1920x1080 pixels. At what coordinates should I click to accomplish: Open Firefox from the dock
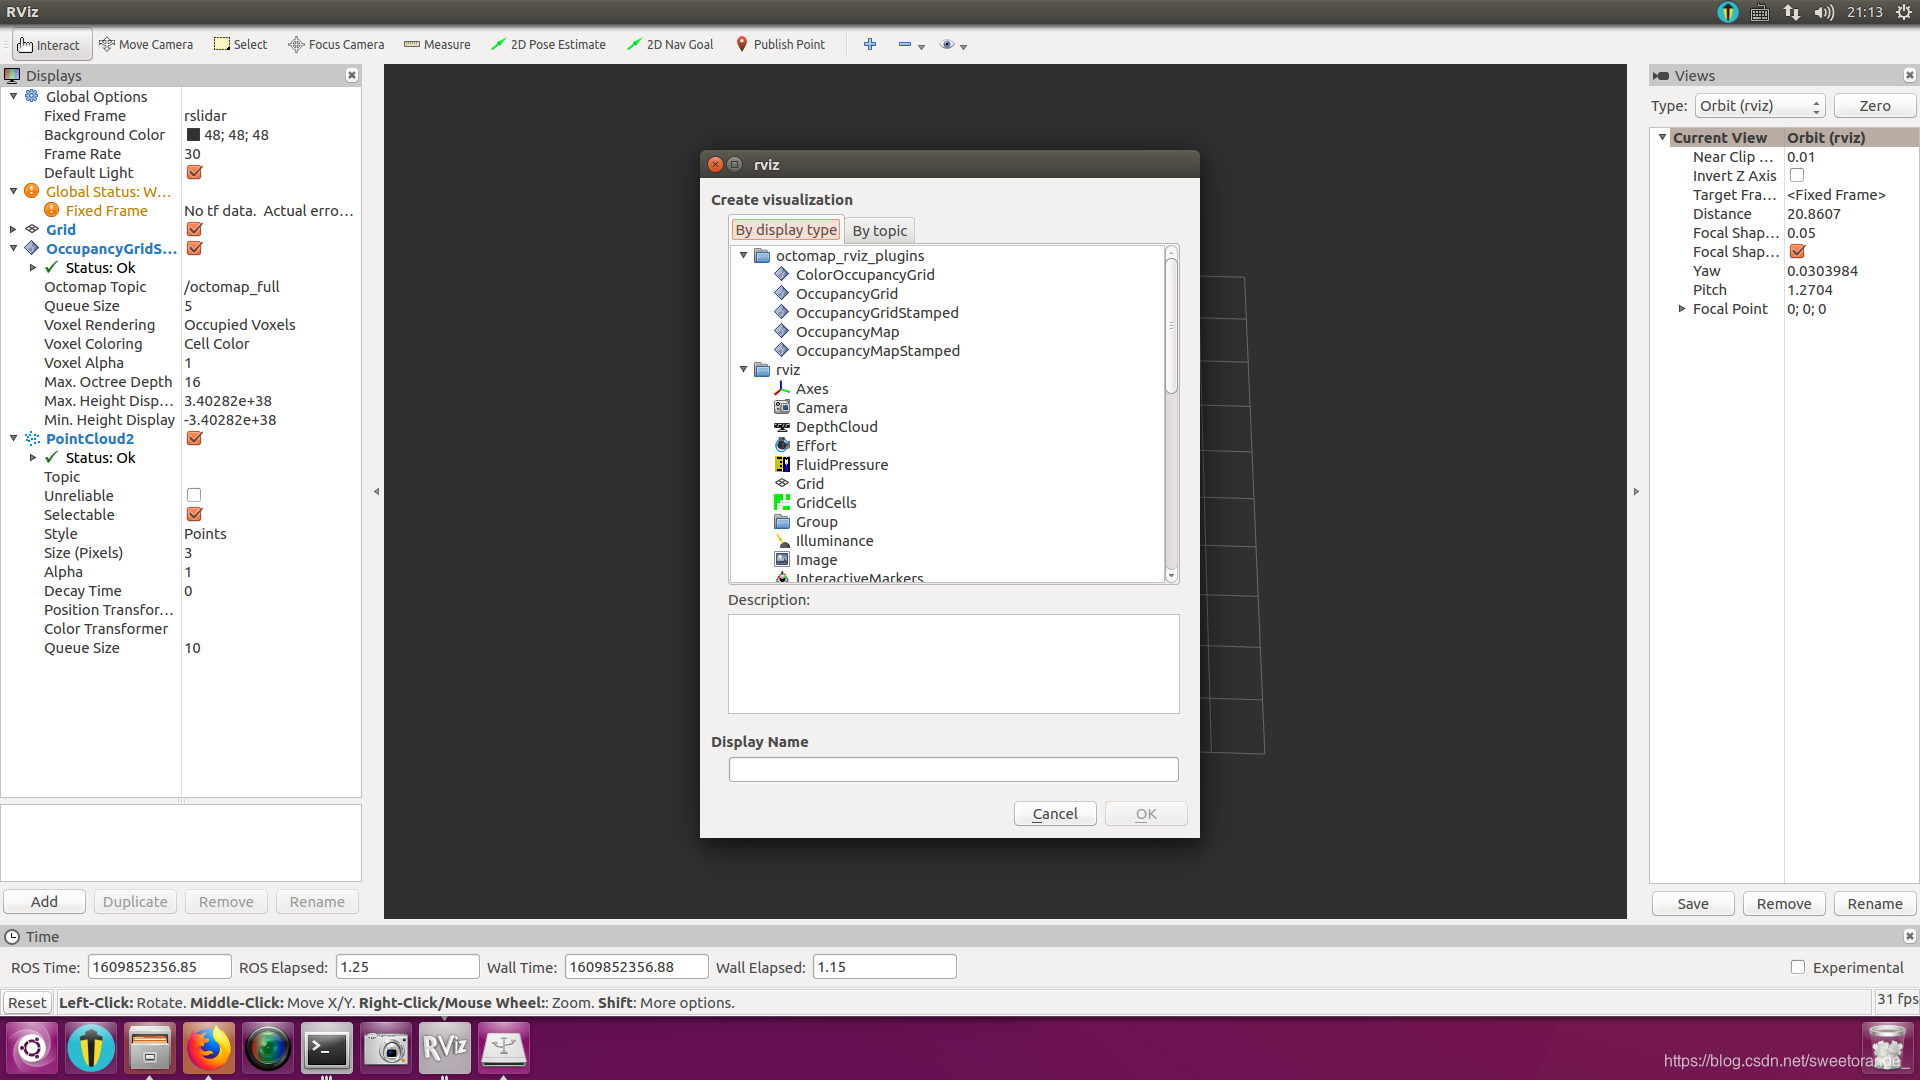coord(209,1048)
